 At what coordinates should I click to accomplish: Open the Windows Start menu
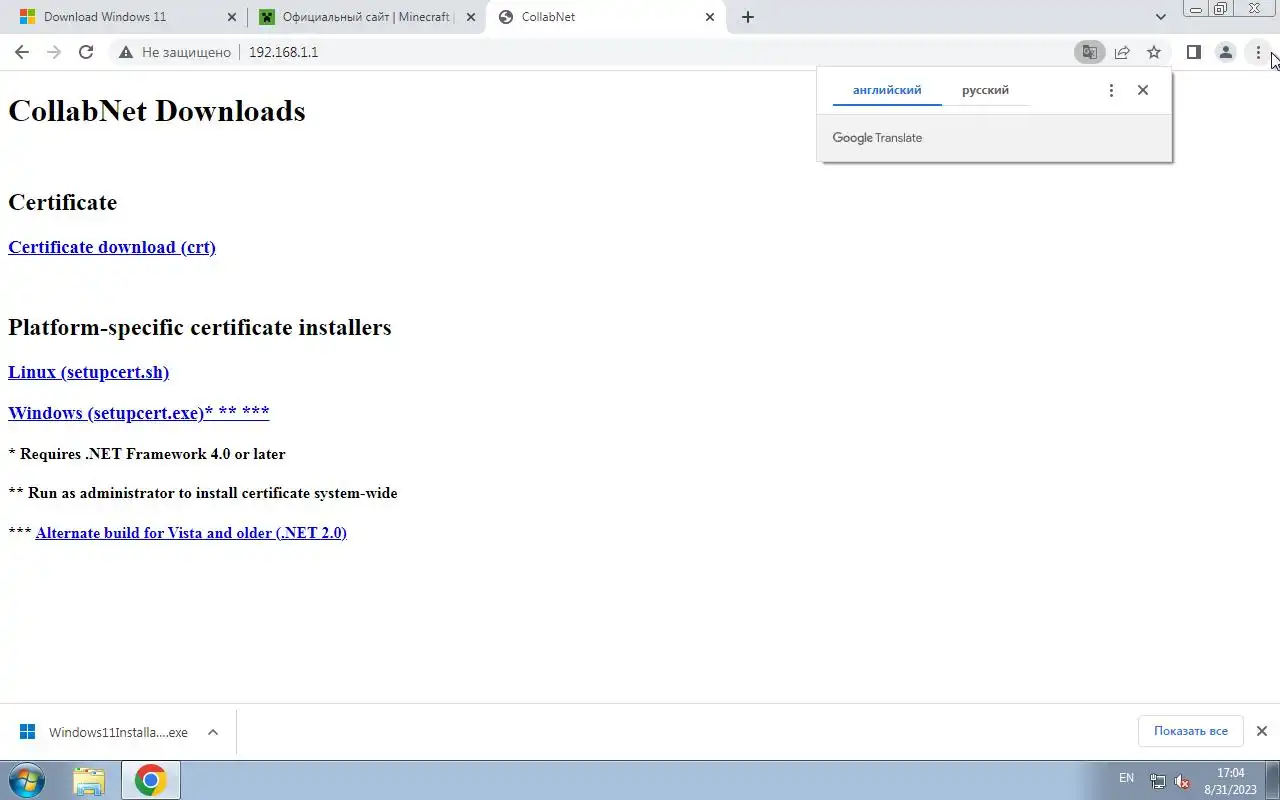[25, 780]
